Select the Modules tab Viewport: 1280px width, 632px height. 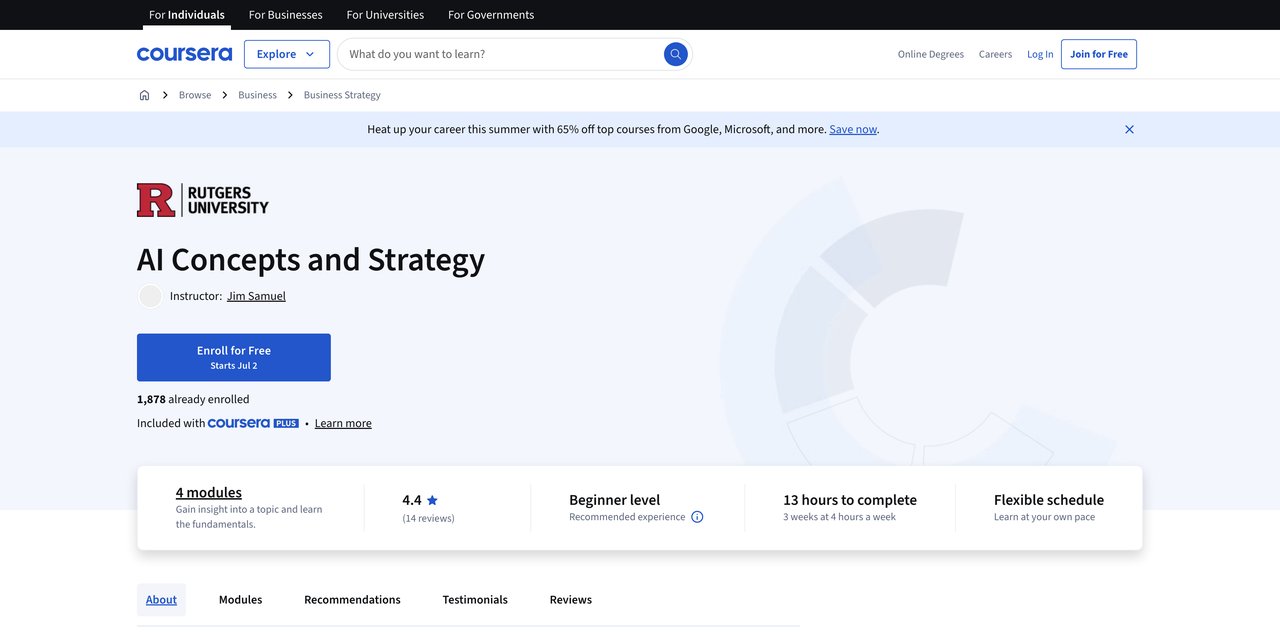point(240,600)
